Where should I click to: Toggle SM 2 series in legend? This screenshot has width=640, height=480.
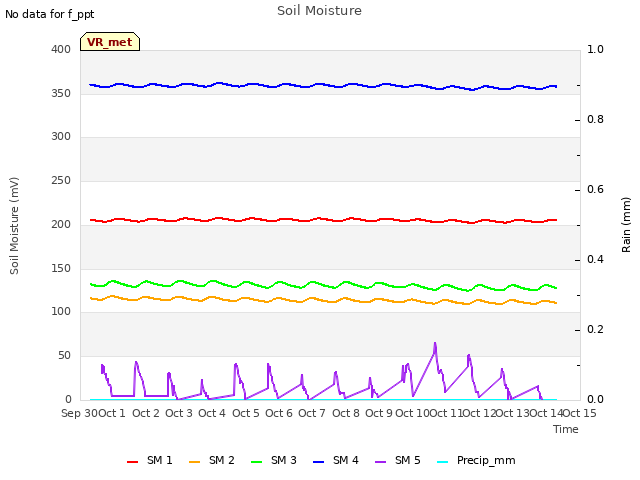coord(212,460)
